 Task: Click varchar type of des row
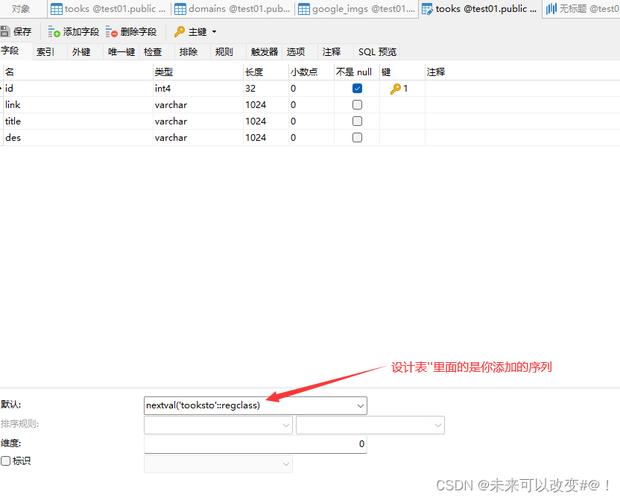(x=198, y=138)
